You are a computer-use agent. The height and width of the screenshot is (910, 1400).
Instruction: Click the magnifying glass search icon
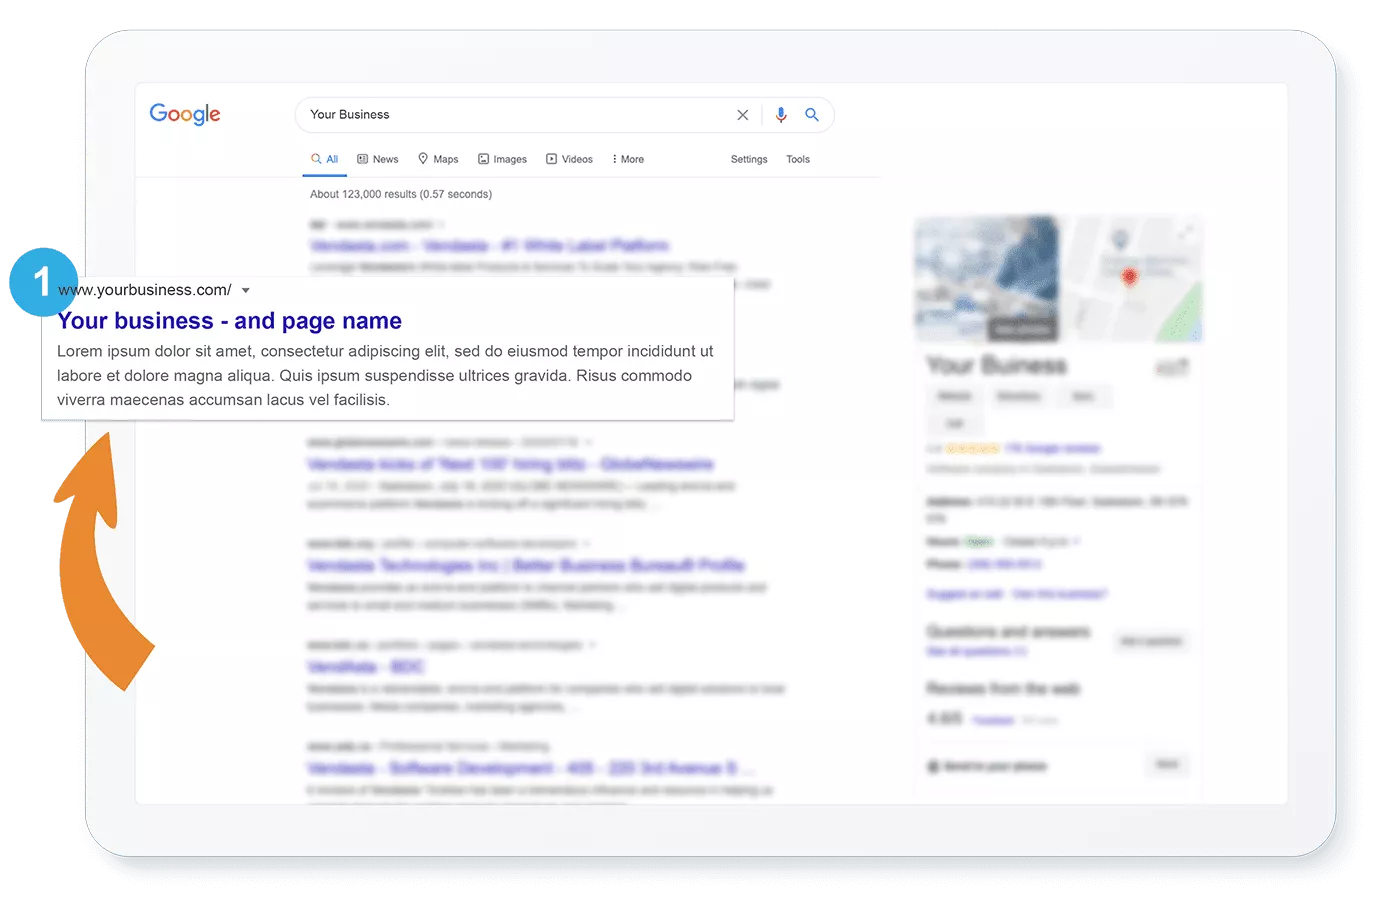point(812,115)
